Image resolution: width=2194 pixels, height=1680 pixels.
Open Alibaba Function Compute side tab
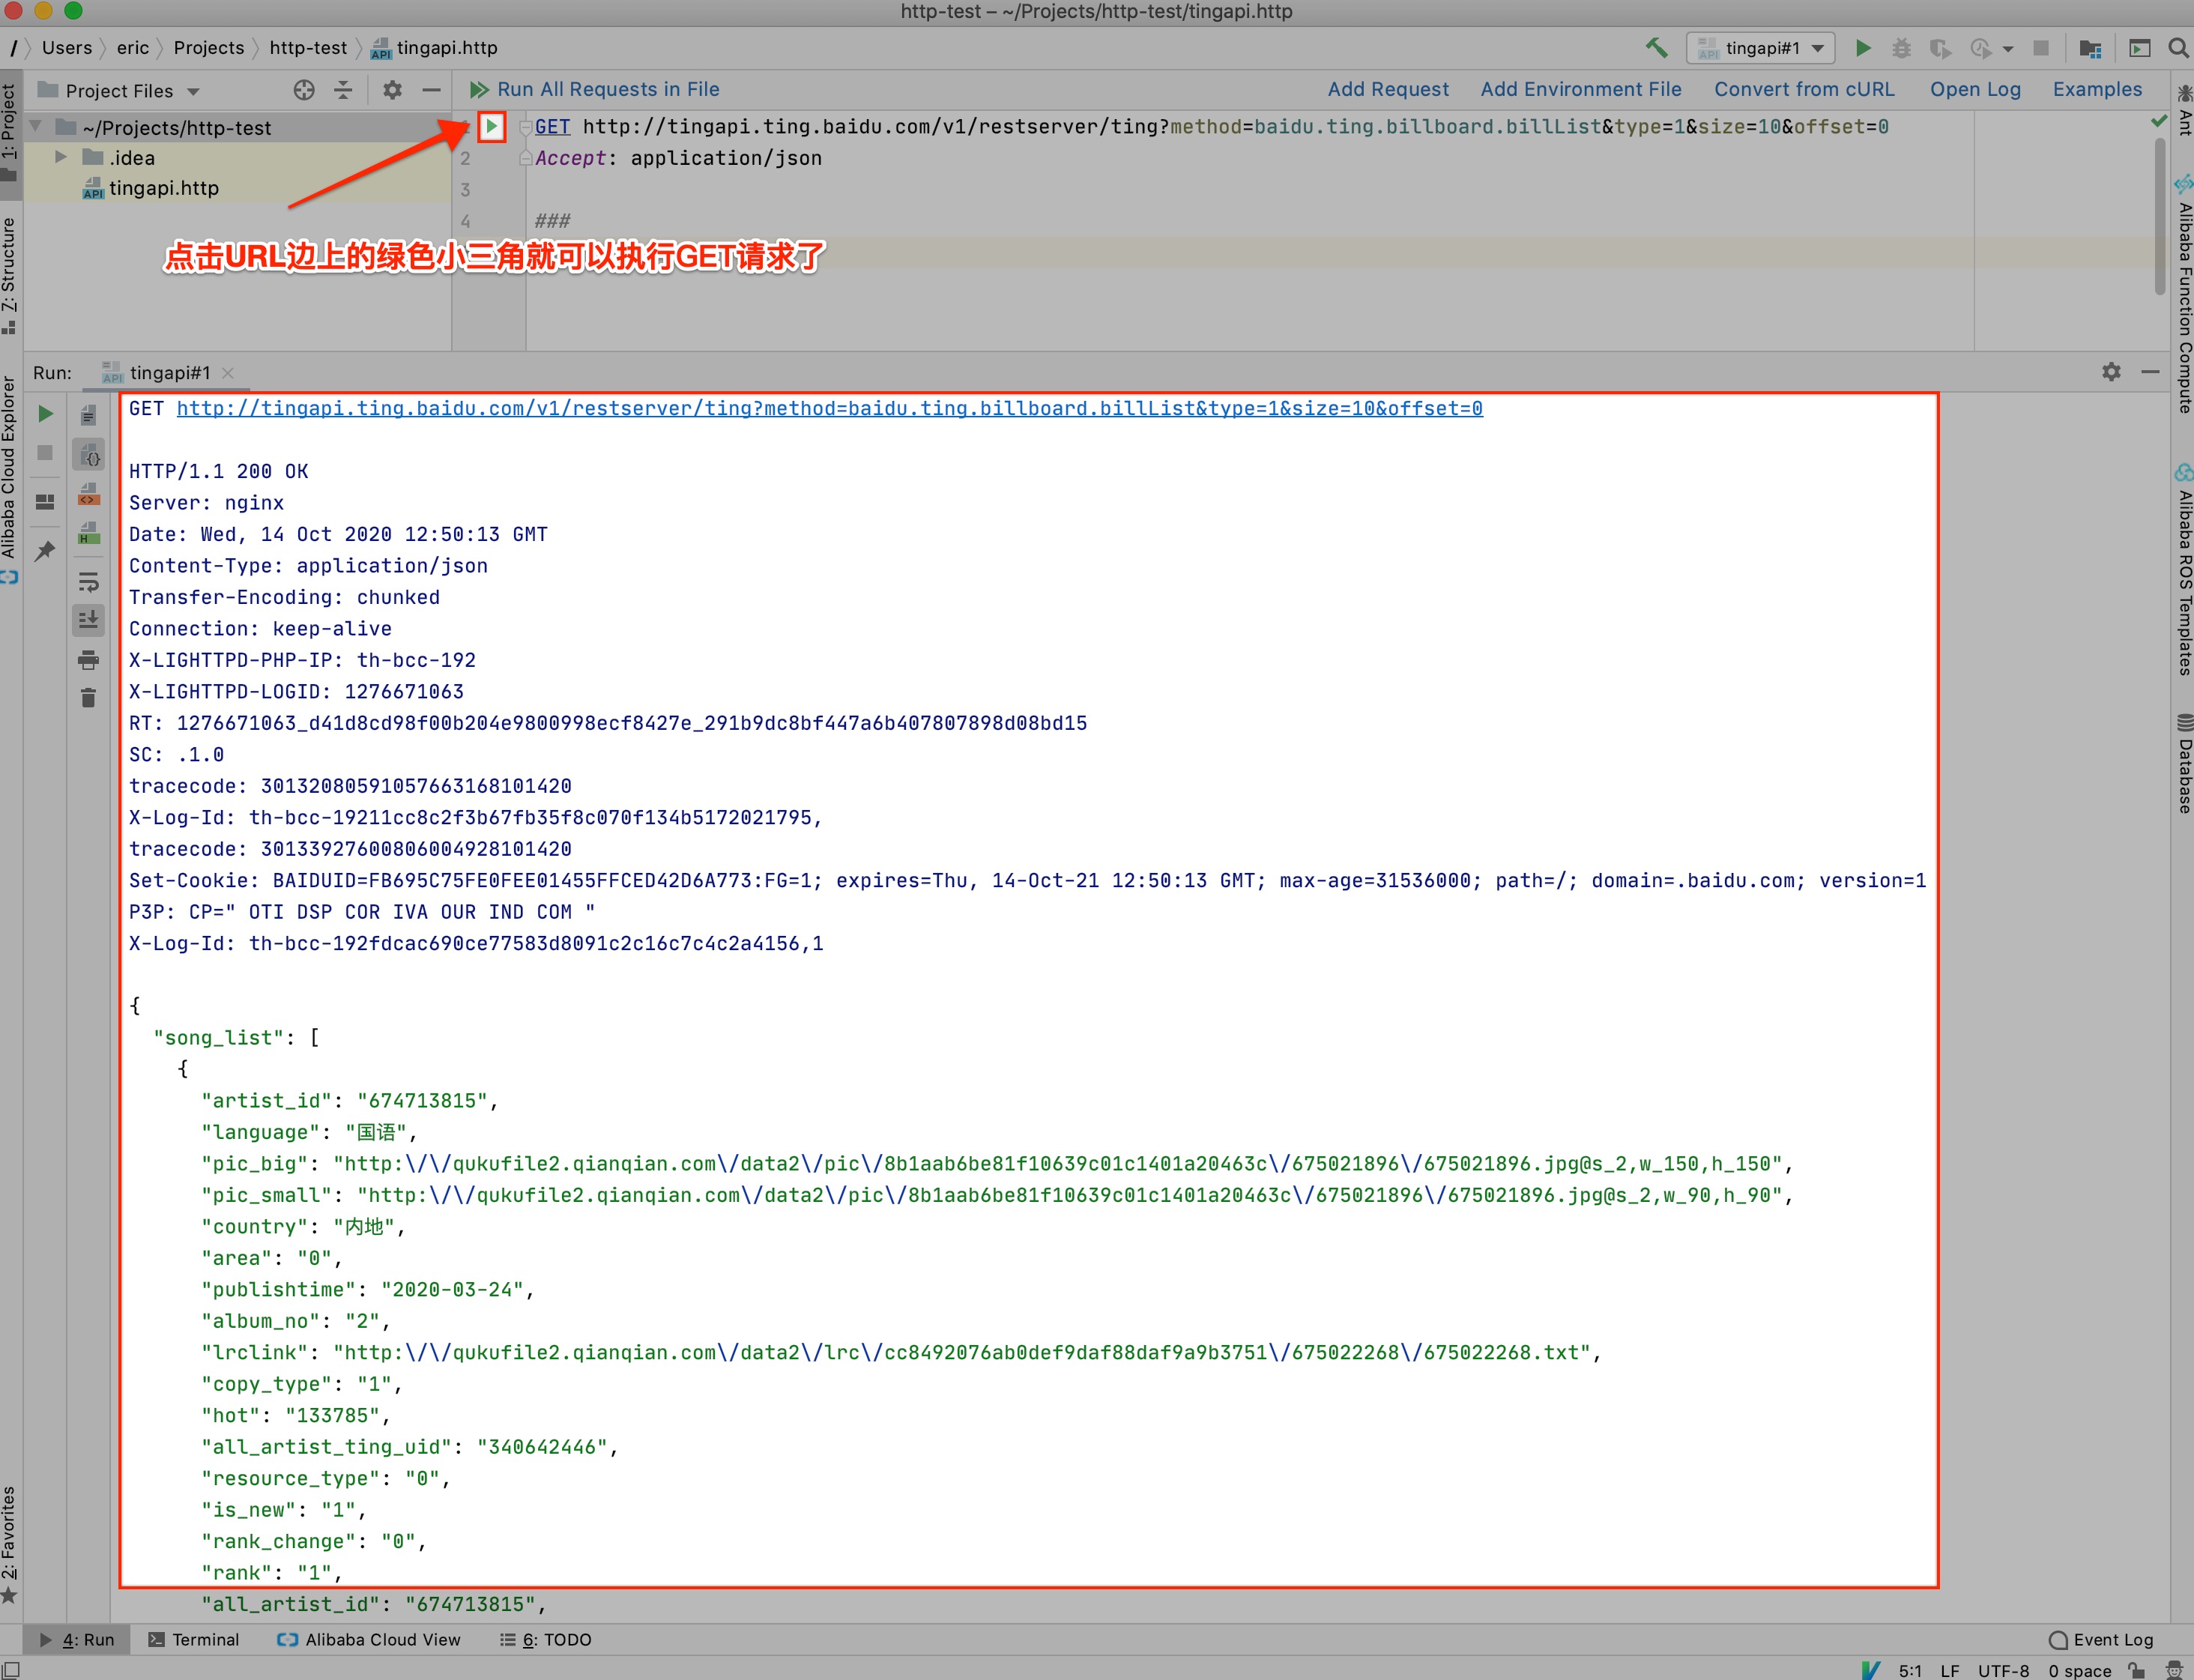click(x=2184, y=295)
